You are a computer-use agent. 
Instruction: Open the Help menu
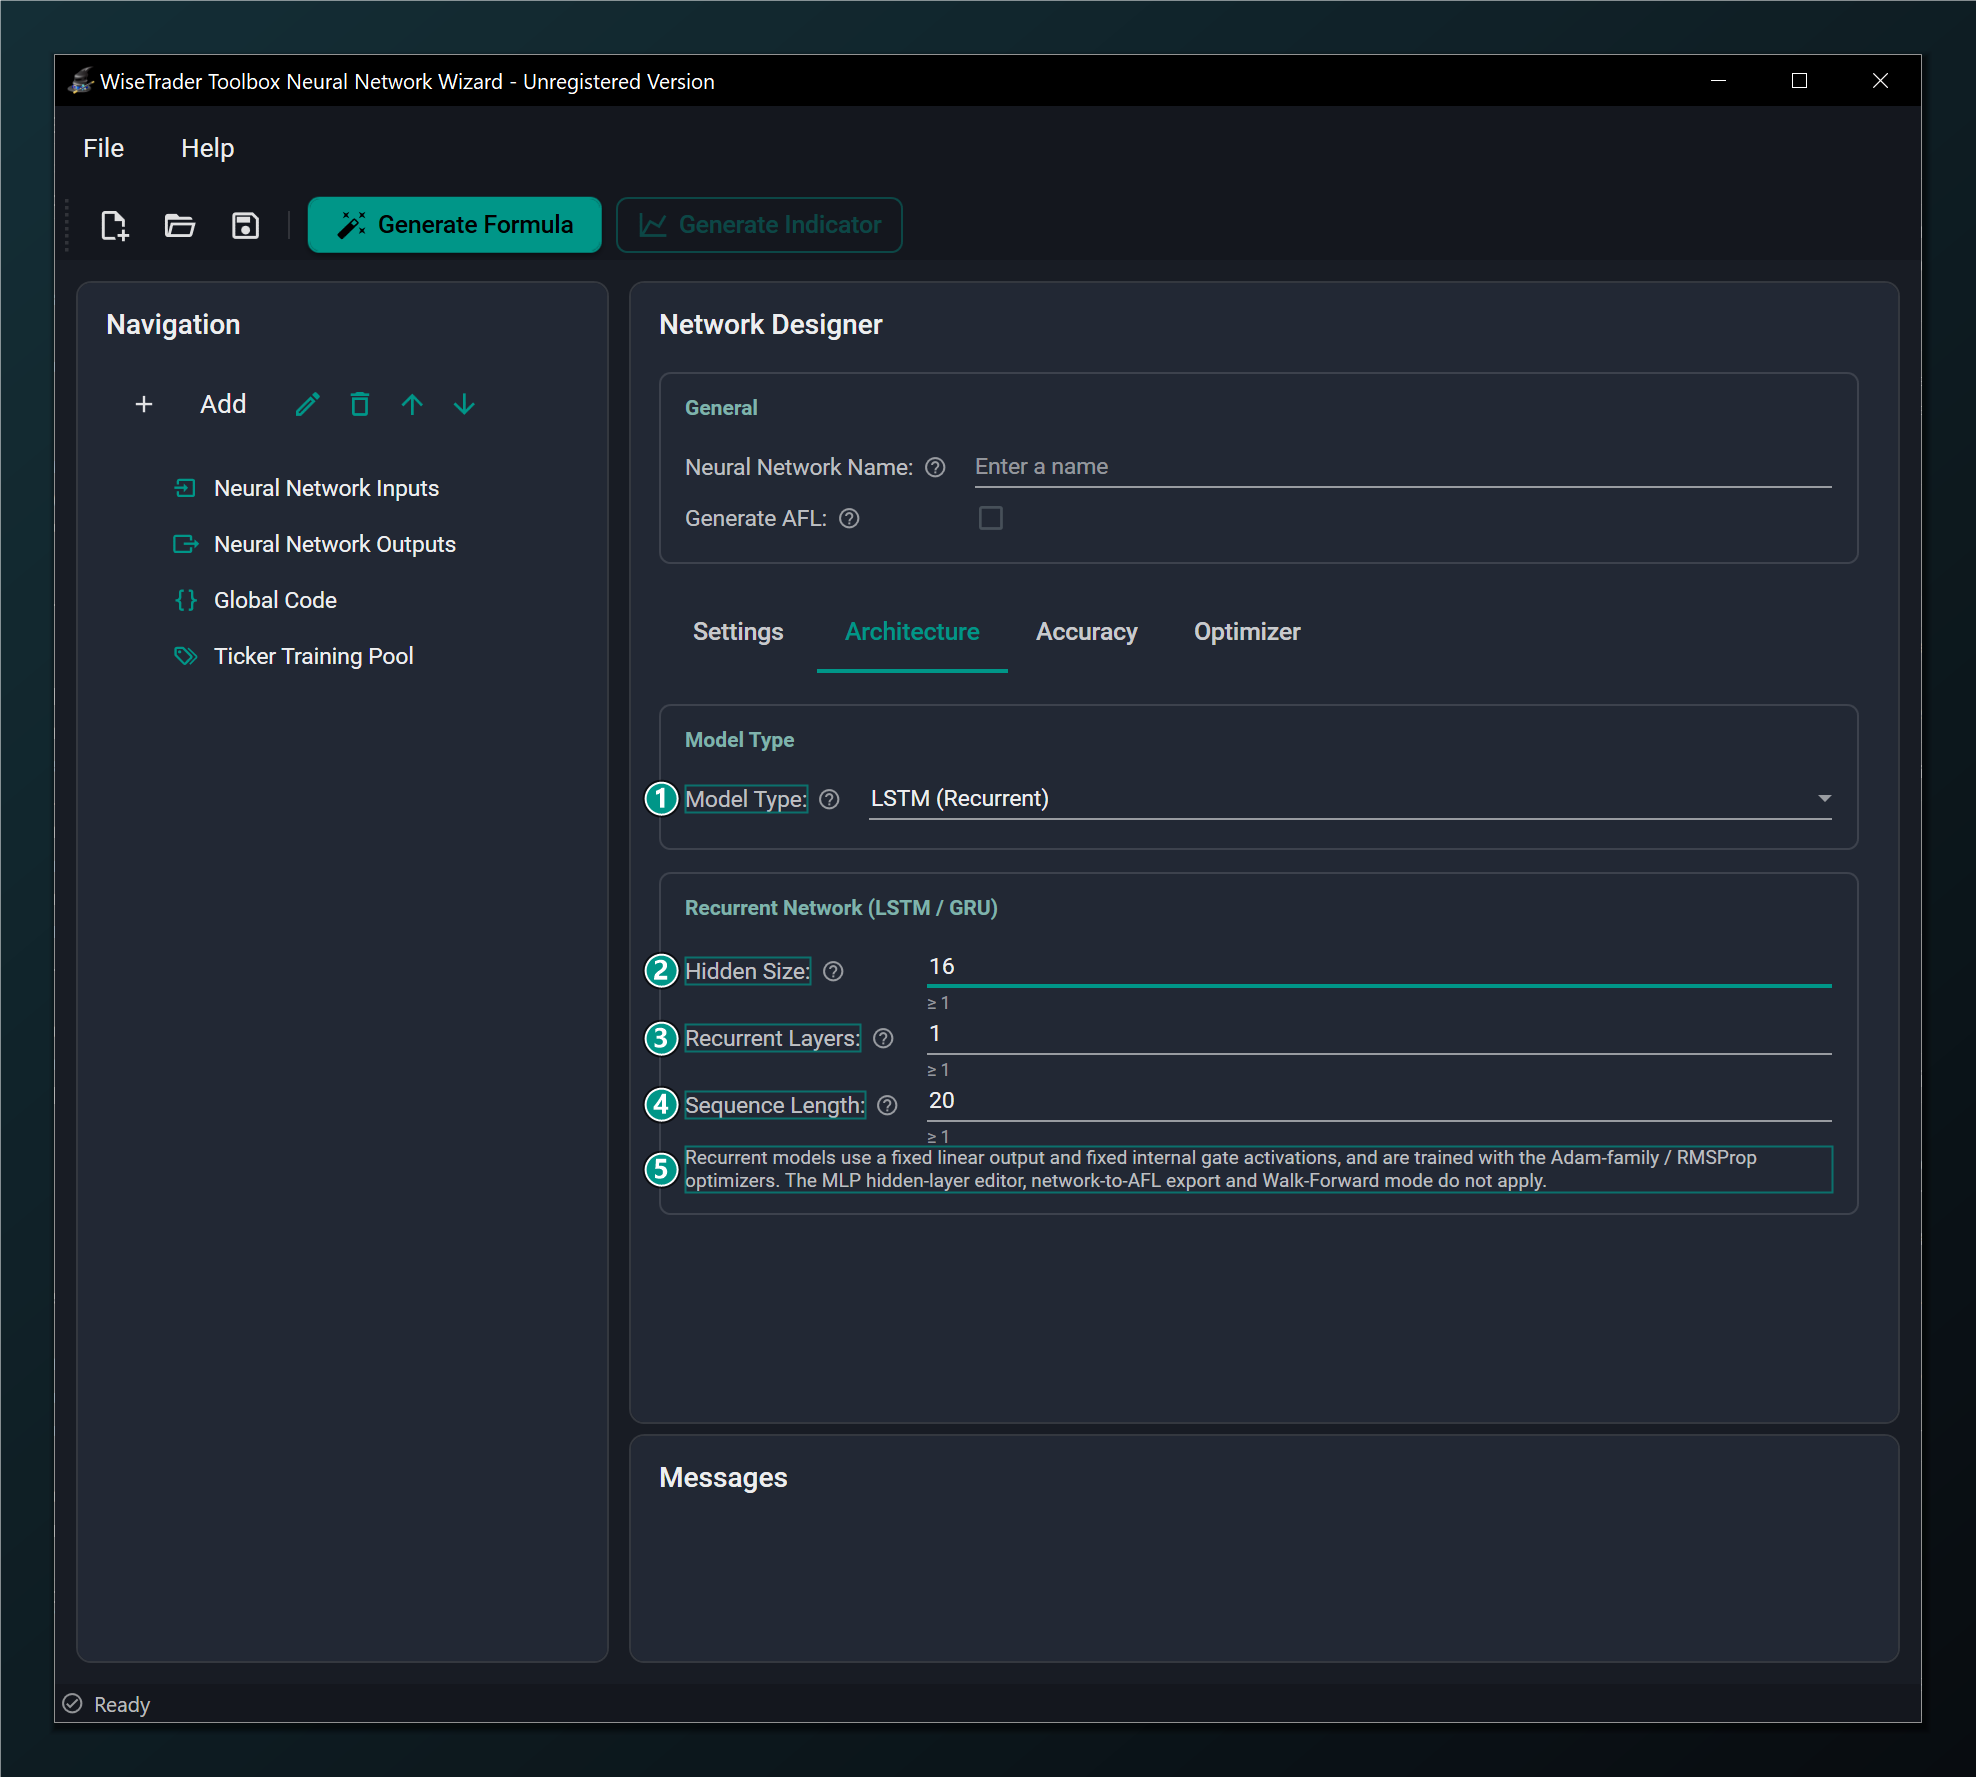[208, 148]
